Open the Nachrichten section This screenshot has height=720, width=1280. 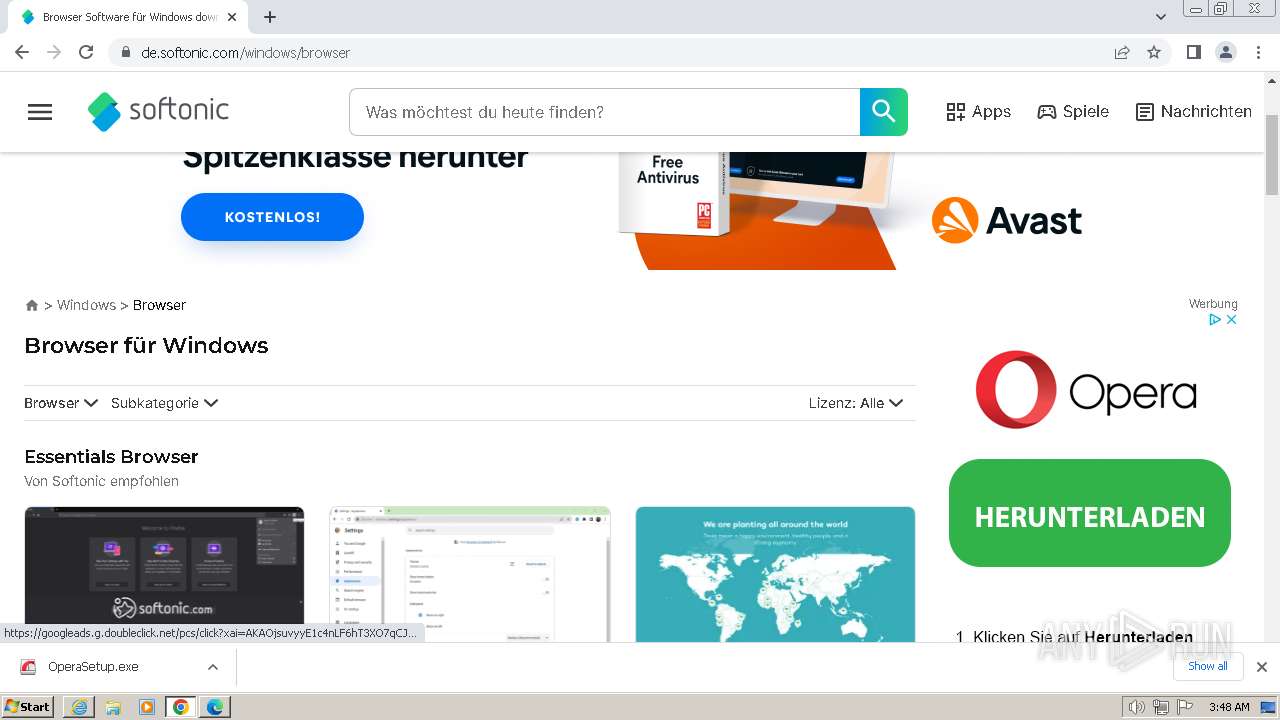click(1194, 112)
